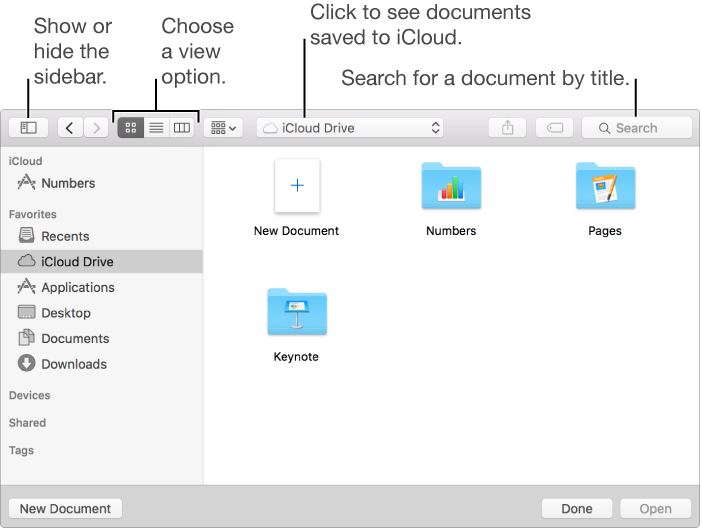702x528 pixels.
Task: Click the Pages folder name label
Action: click(x=605, y=231)
